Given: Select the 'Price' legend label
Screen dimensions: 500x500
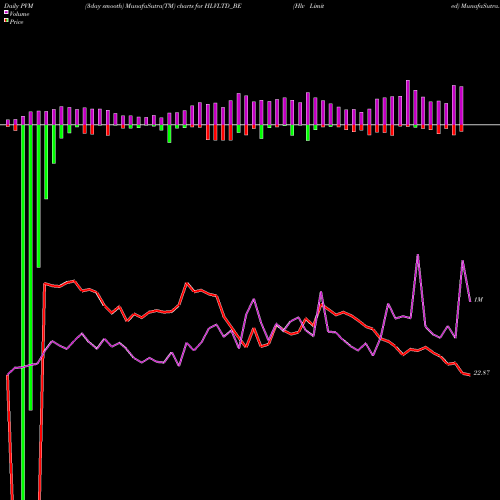Looking at the screenshot, I should 16,22.
